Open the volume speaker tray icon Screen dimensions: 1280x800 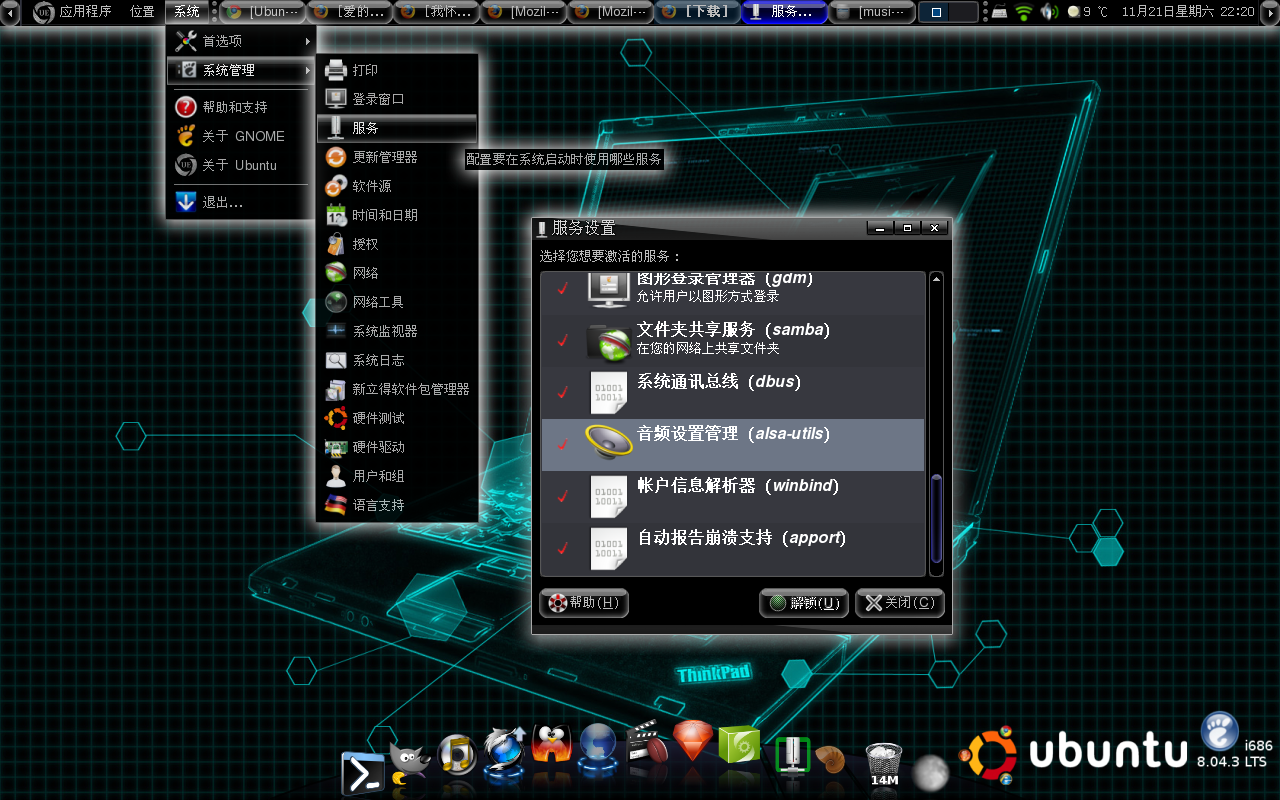point(1049,12)
